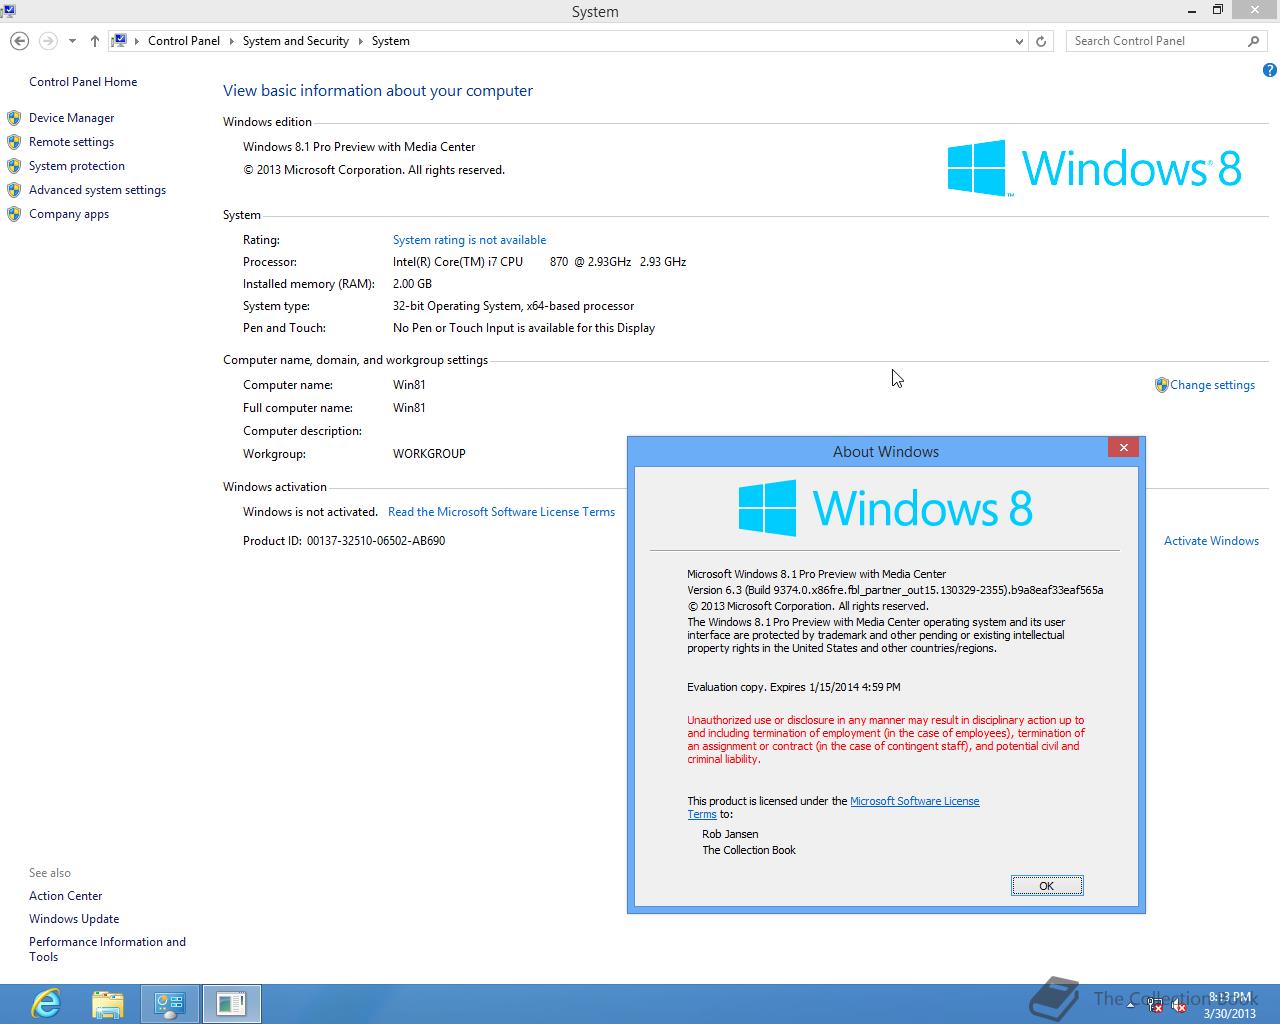Screen dimensions: 1280x1024
Task: Click the WORKGROUP value text
Action: tap(429, 454)
